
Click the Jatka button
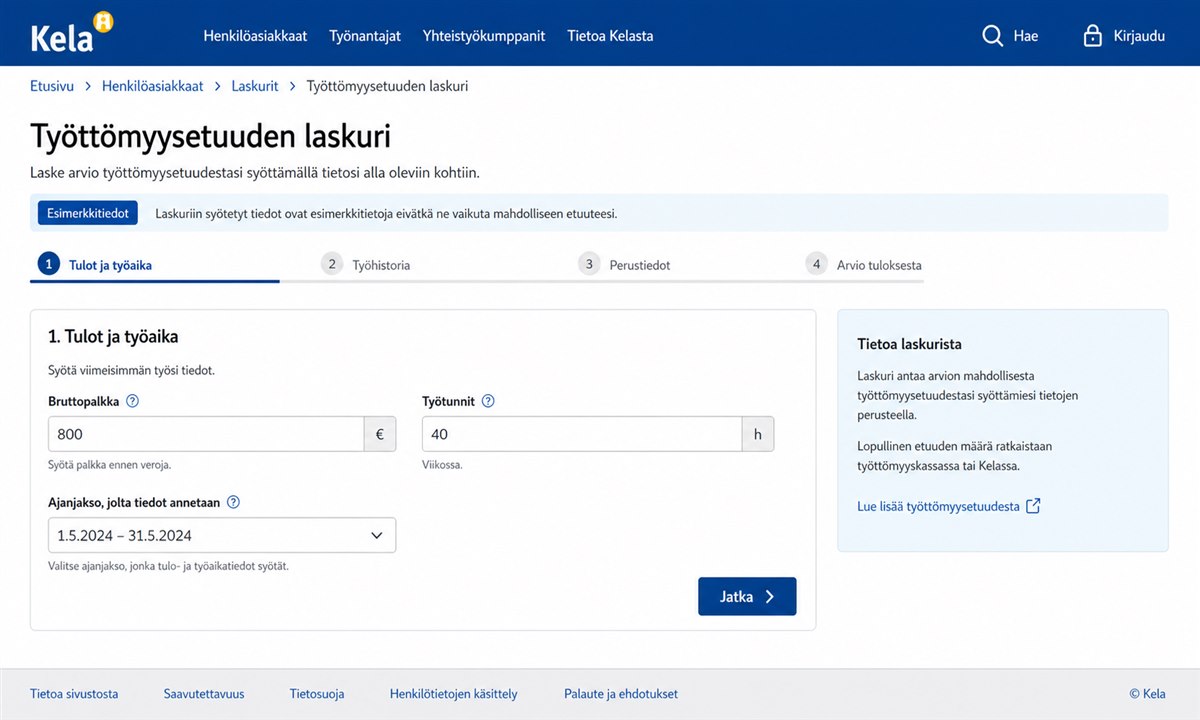coord(747,596)
